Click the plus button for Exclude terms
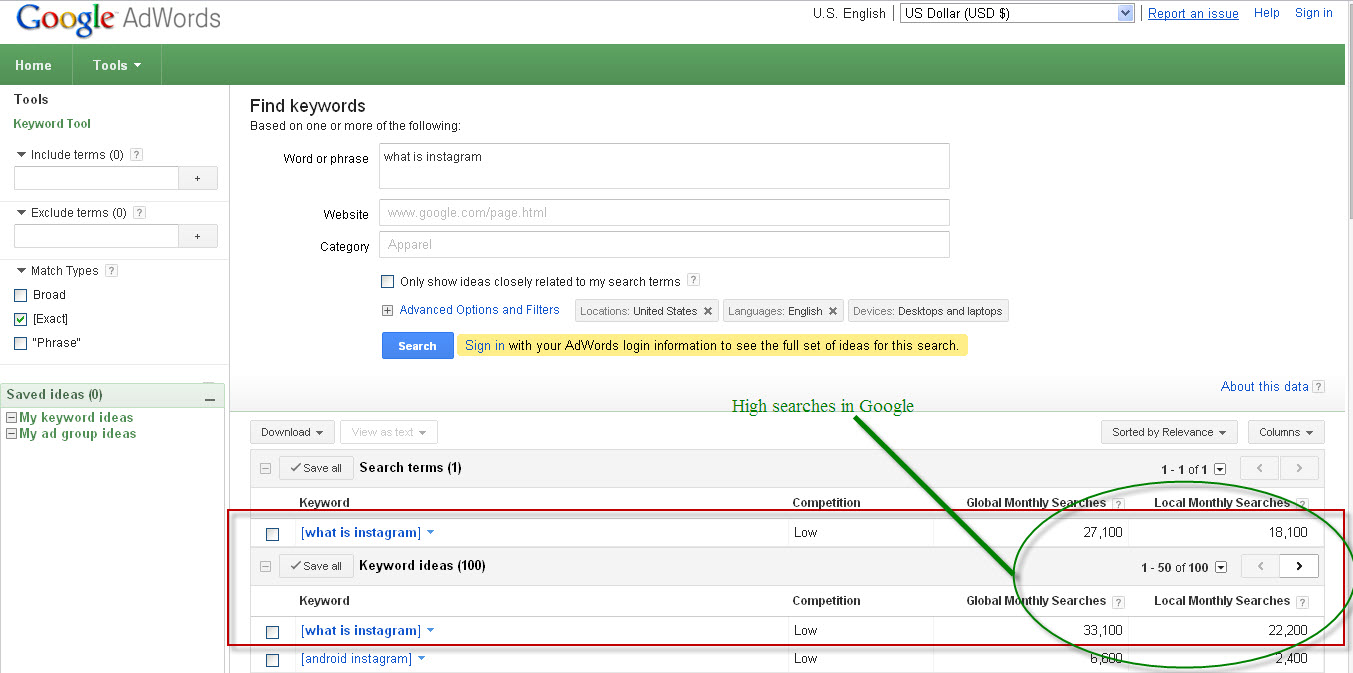This screenshot has width=1353, height=673. click(197, 236)
